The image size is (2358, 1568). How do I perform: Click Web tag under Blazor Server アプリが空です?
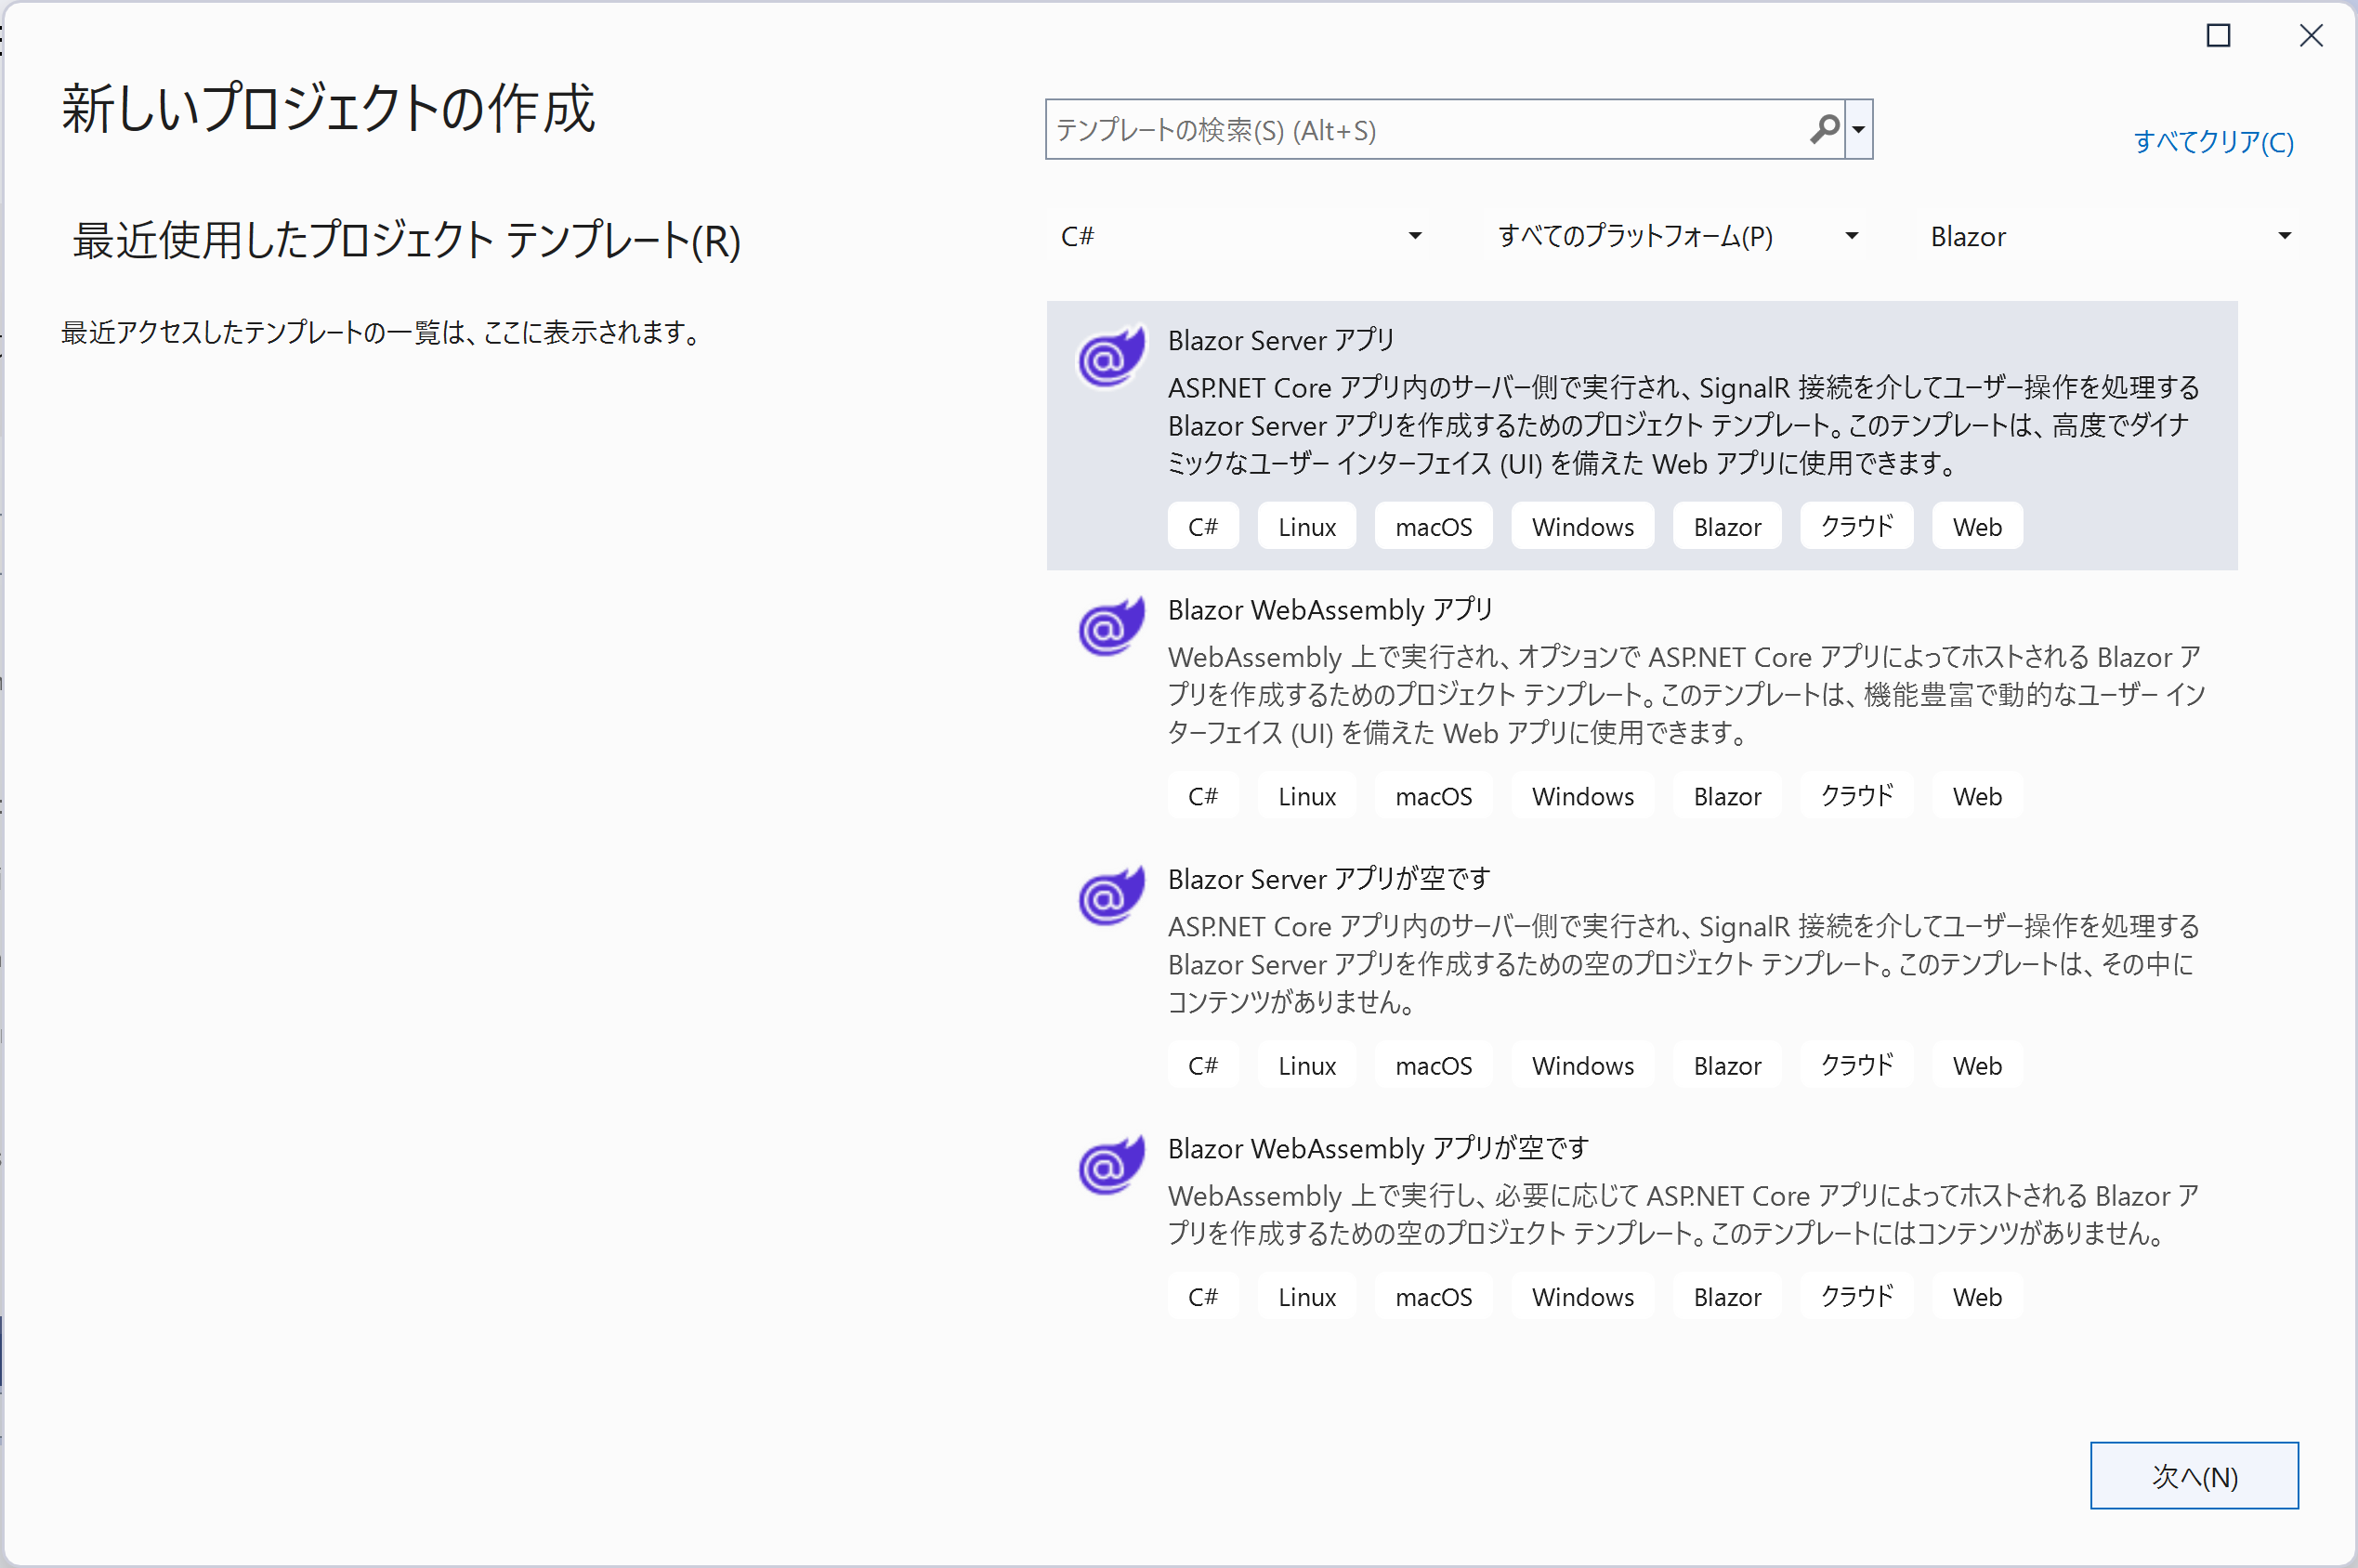[1977, 1065]
